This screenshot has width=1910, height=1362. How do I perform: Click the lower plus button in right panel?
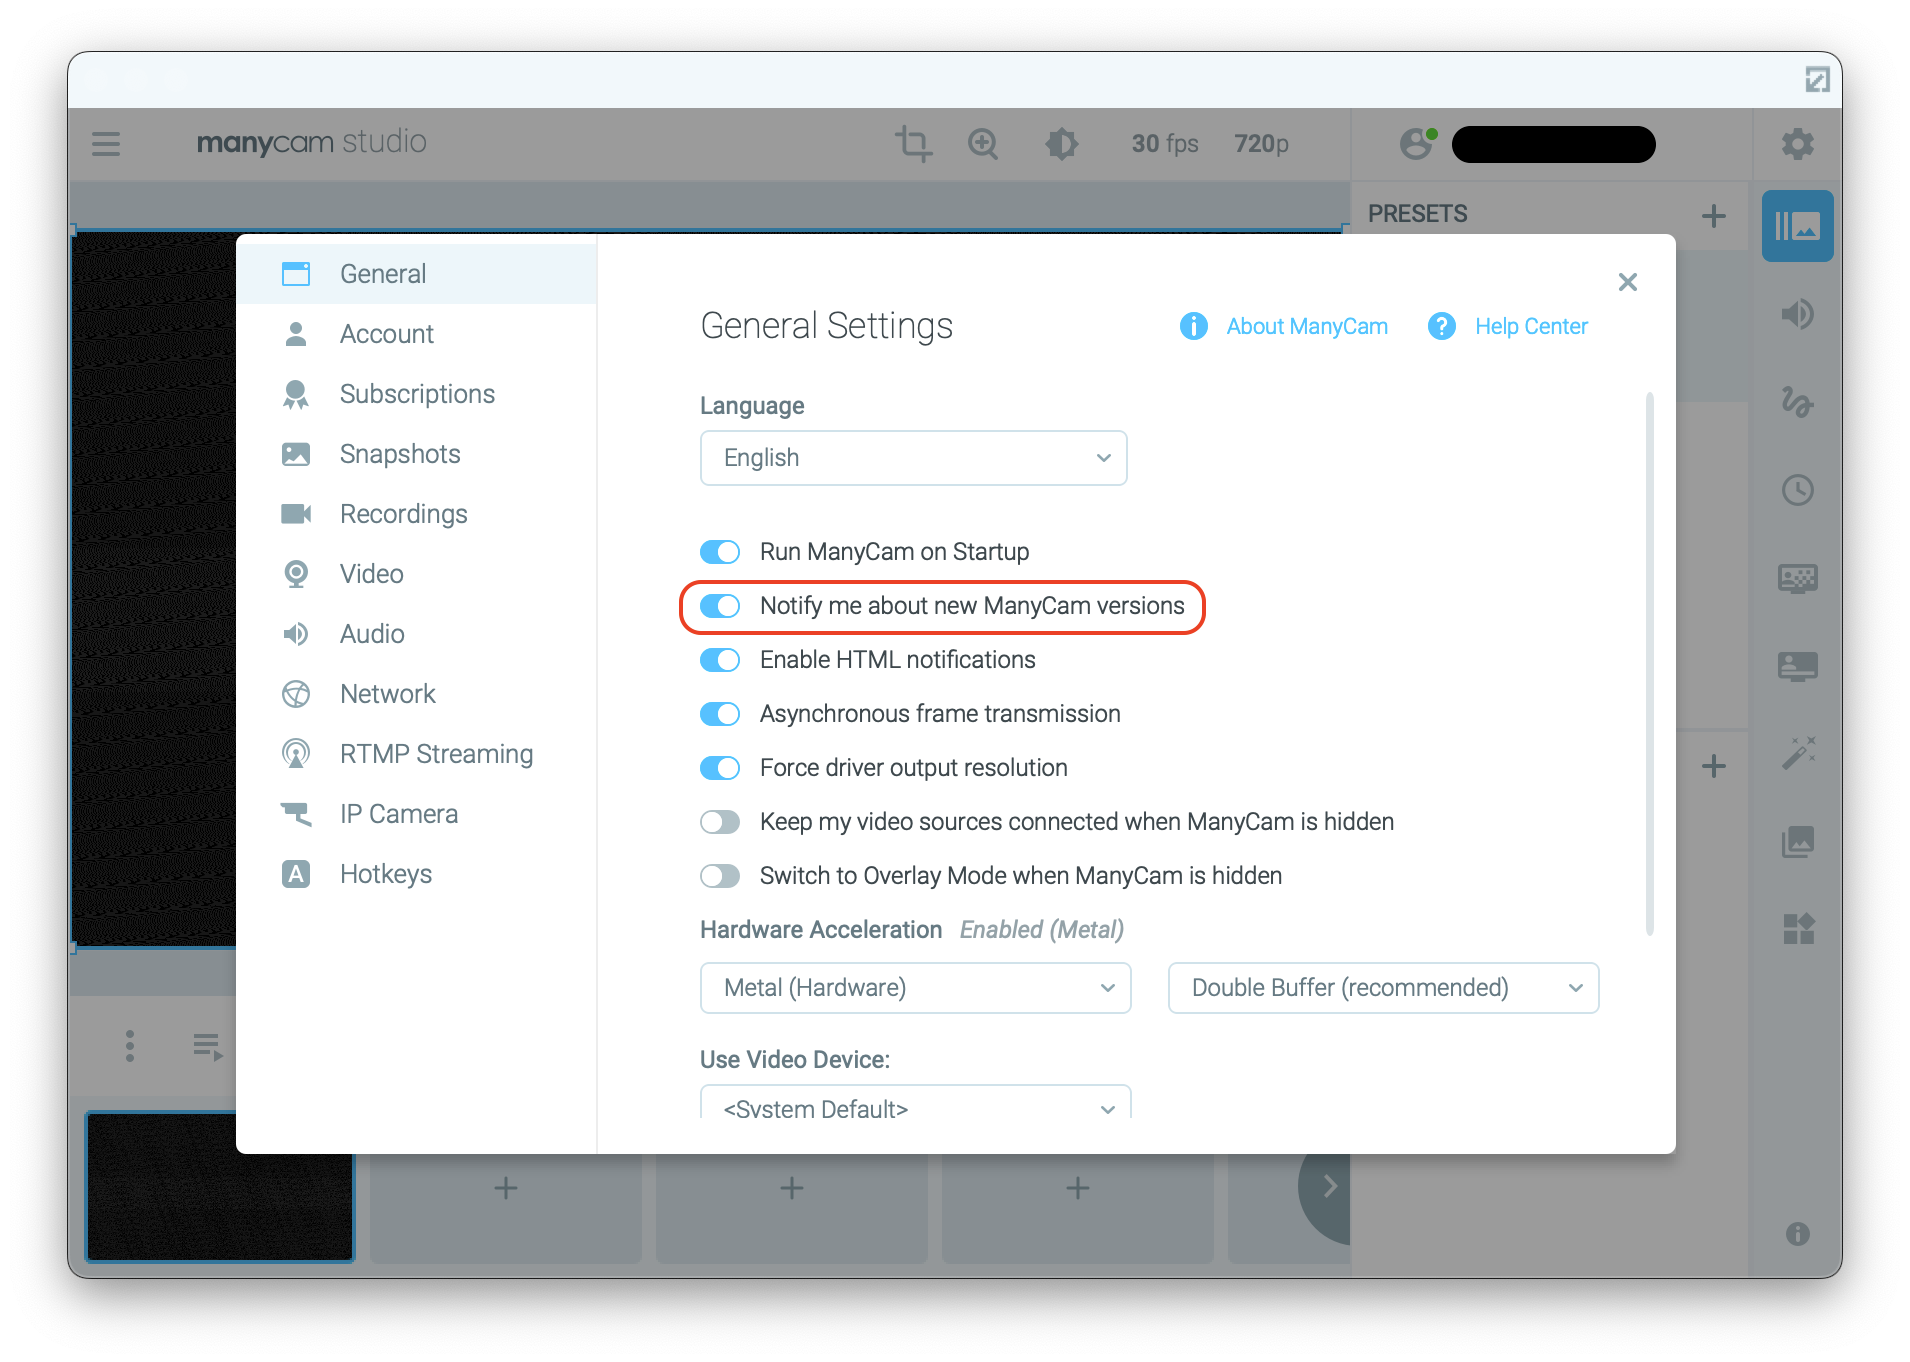pos(1714,766)
